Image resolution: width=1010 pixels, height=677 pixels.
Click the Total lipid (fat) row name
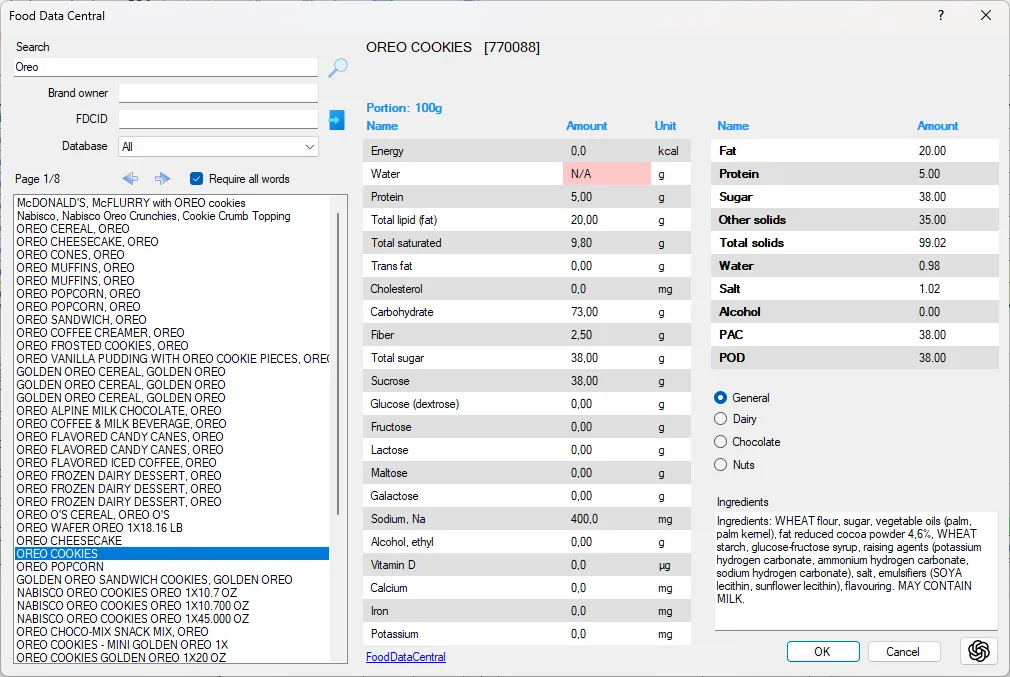(404, 220)
